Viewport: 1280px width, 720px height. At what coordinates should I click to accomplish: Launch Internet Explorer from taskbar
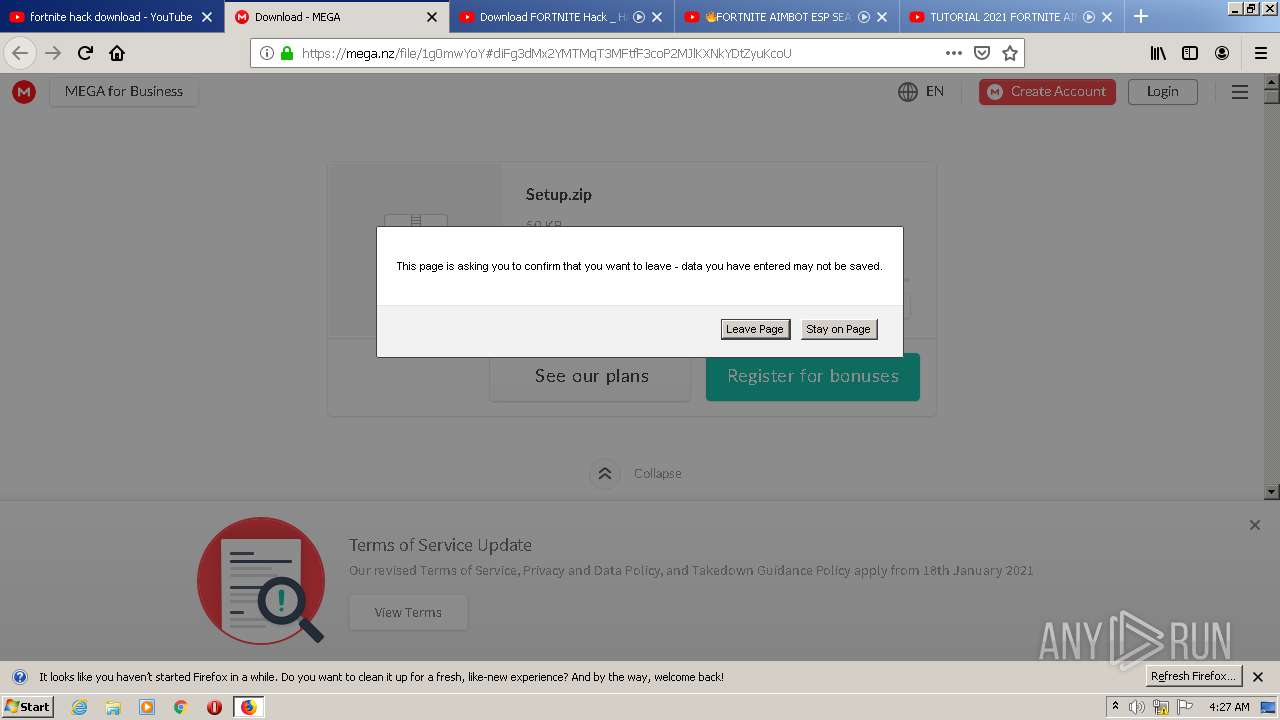(80, 707)
